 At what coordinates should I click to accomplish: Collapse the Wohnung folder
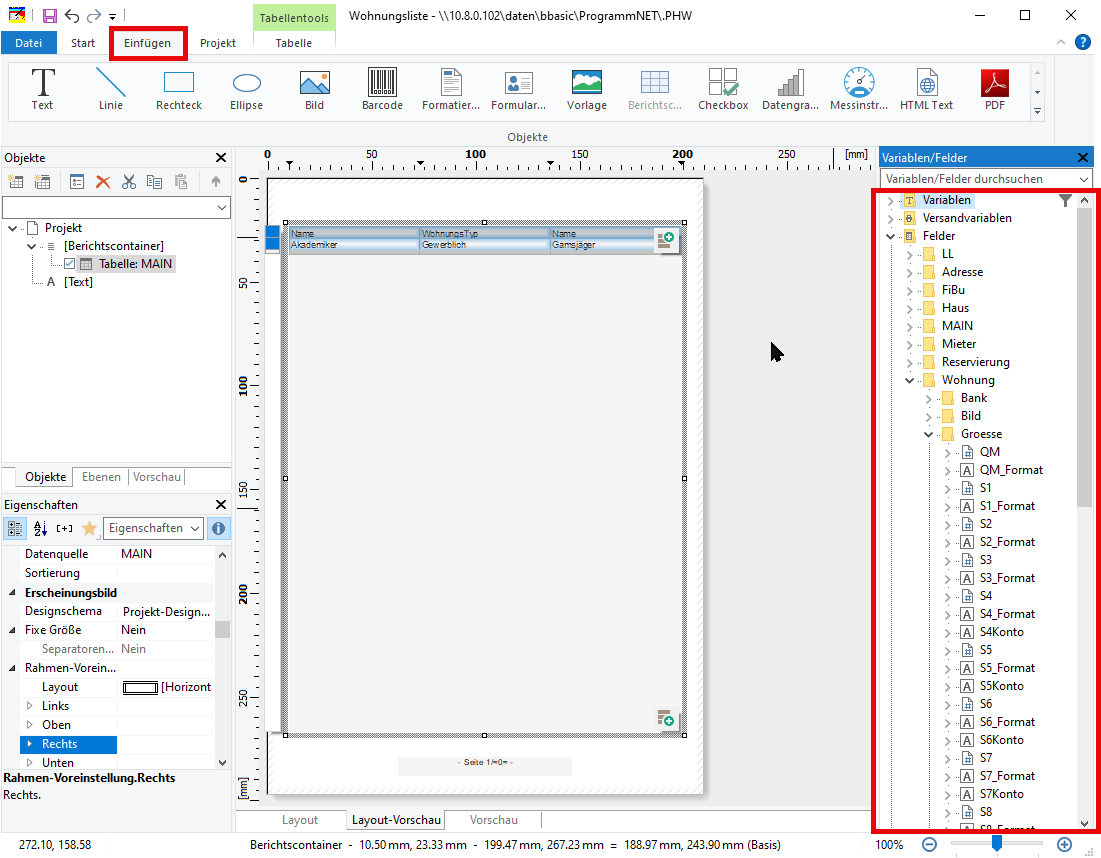click(x=909, y=381)
